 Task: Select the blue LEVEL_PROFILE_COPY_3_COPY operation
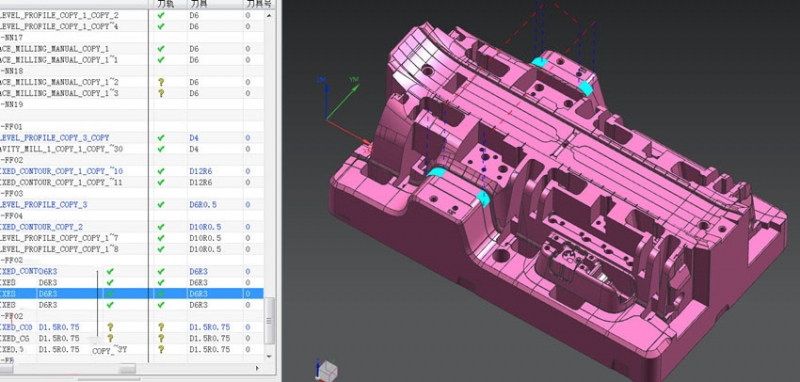[x=55, y=138]
